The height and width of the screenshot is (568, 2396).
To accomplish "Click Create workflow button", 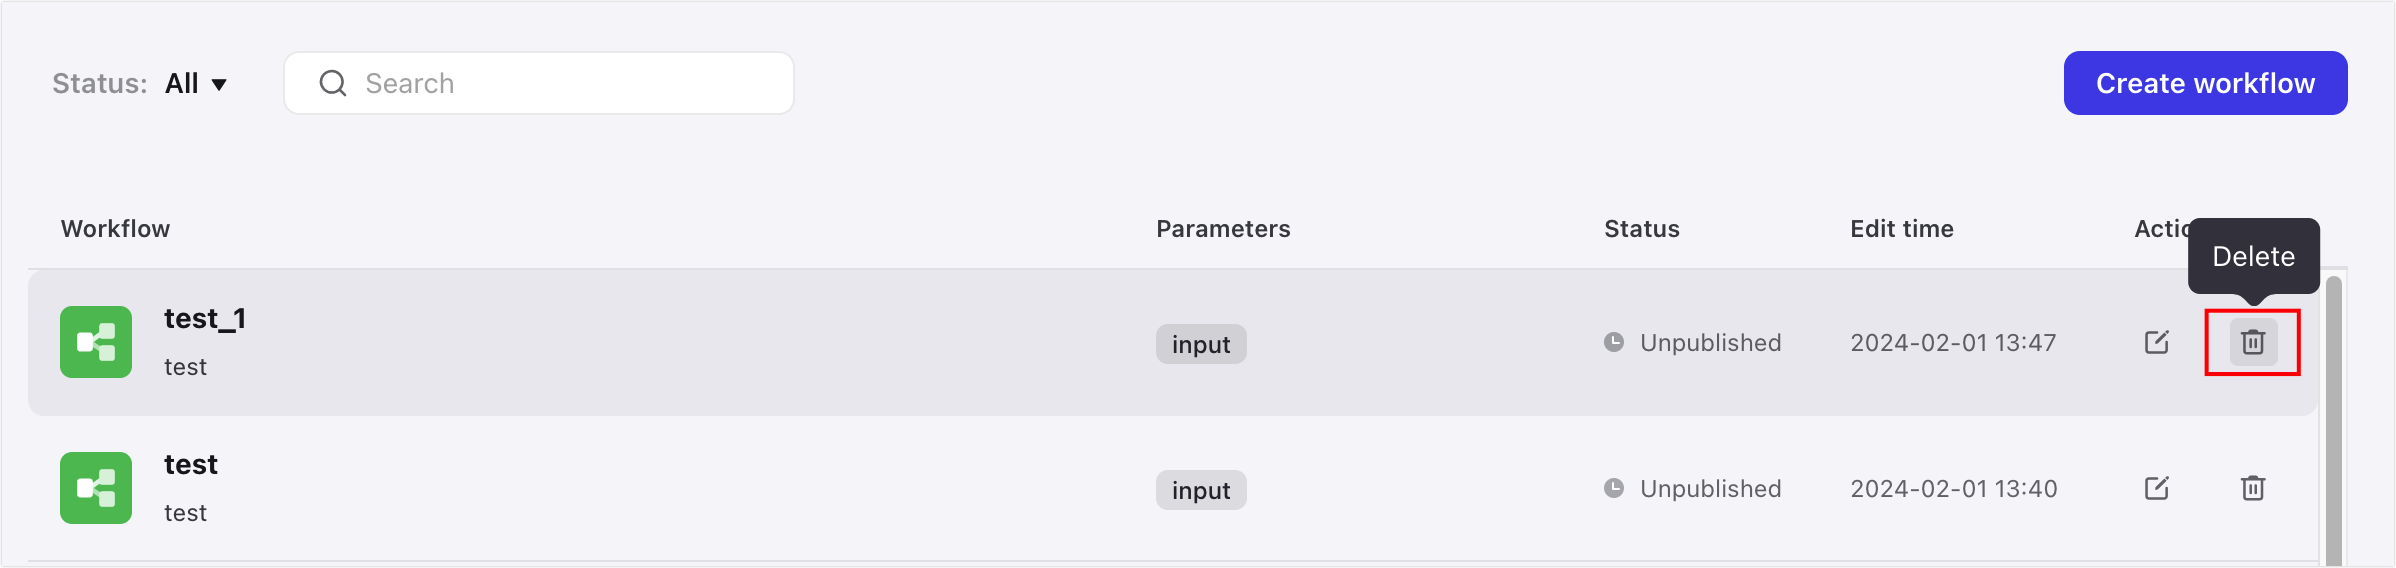I will coord(2206,83).
